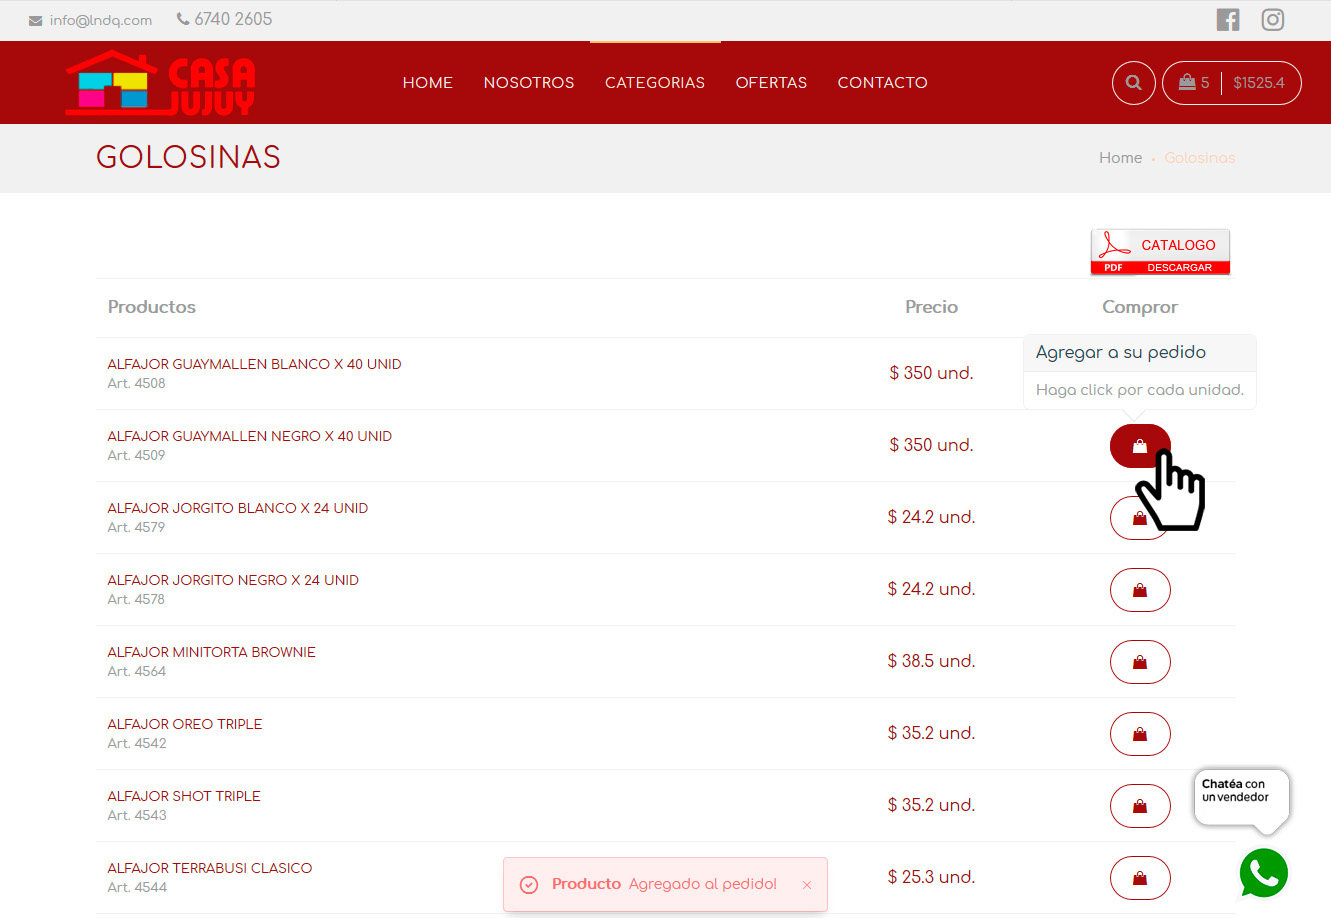This screenshot has width=1331, height=918.
Task: Click the 'Productos' column header
Action: (152, 307)
